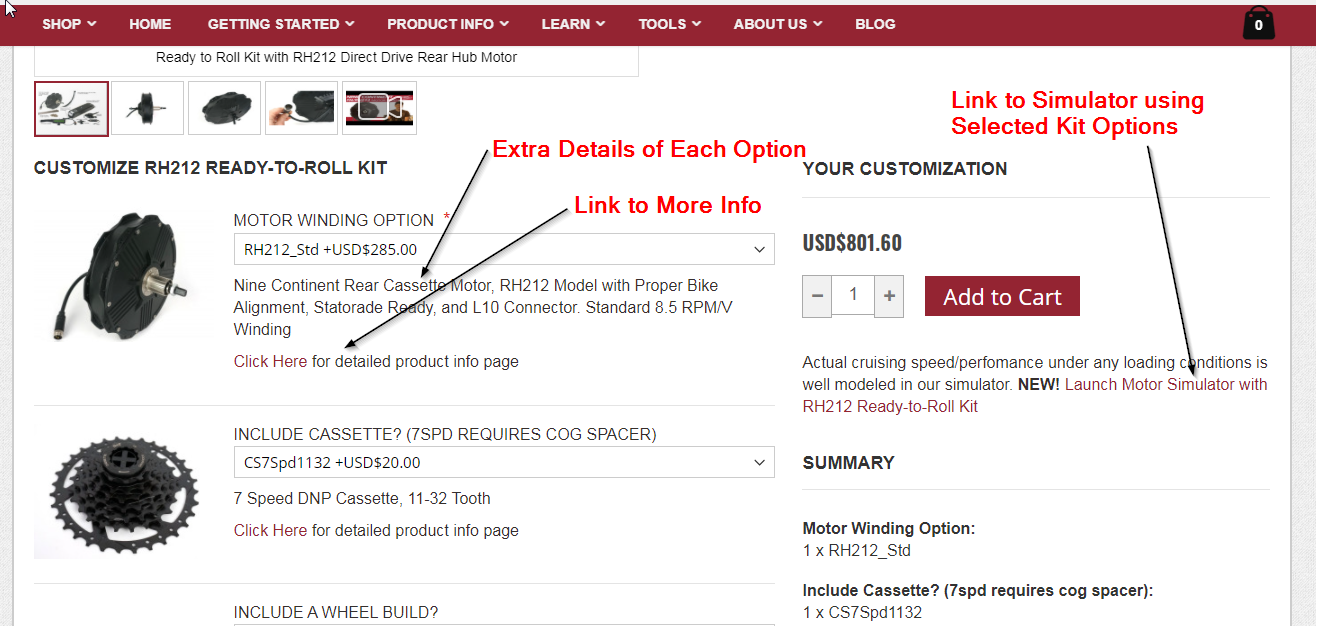Click CUSTOMIZE RH212 READY-TO-ROLL KIT heading
Viewport: 1322px width, 629px height.
(210, 168)
